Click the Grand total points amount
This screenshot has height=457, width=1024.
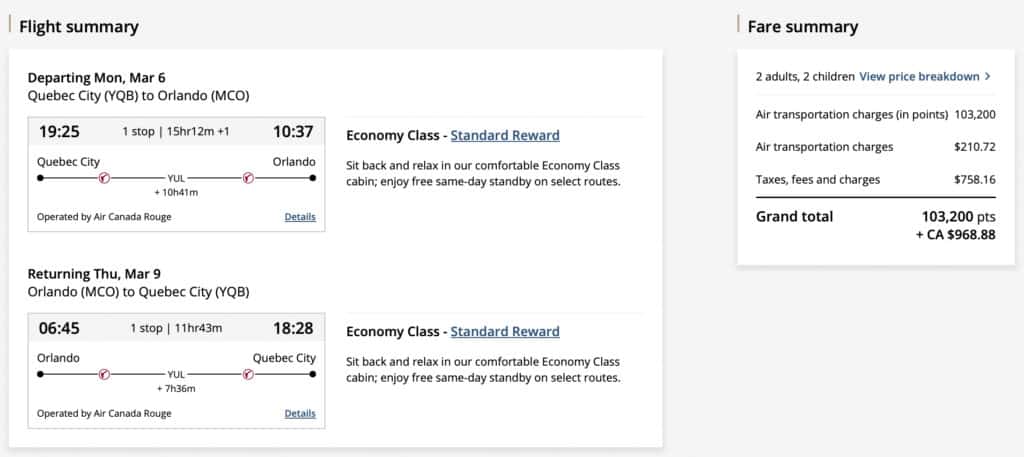point(958,216)
